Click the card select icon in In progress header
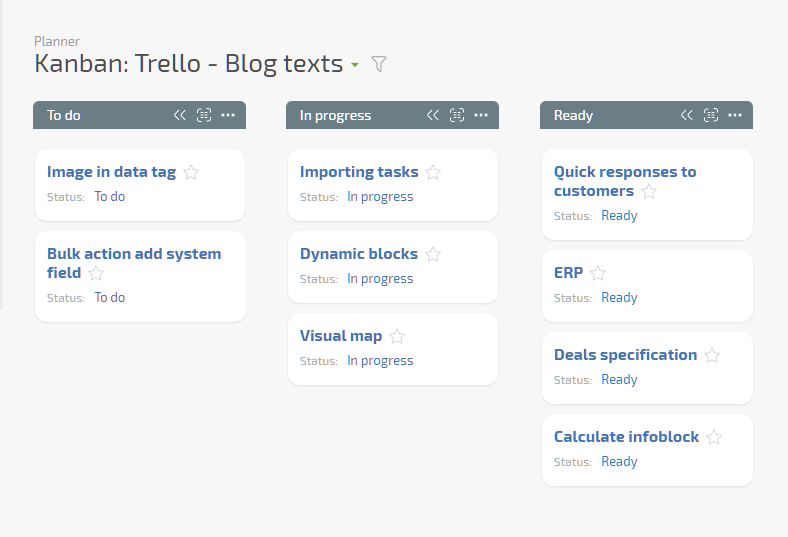This screenshot has width=788, height=537. point(456,115)
